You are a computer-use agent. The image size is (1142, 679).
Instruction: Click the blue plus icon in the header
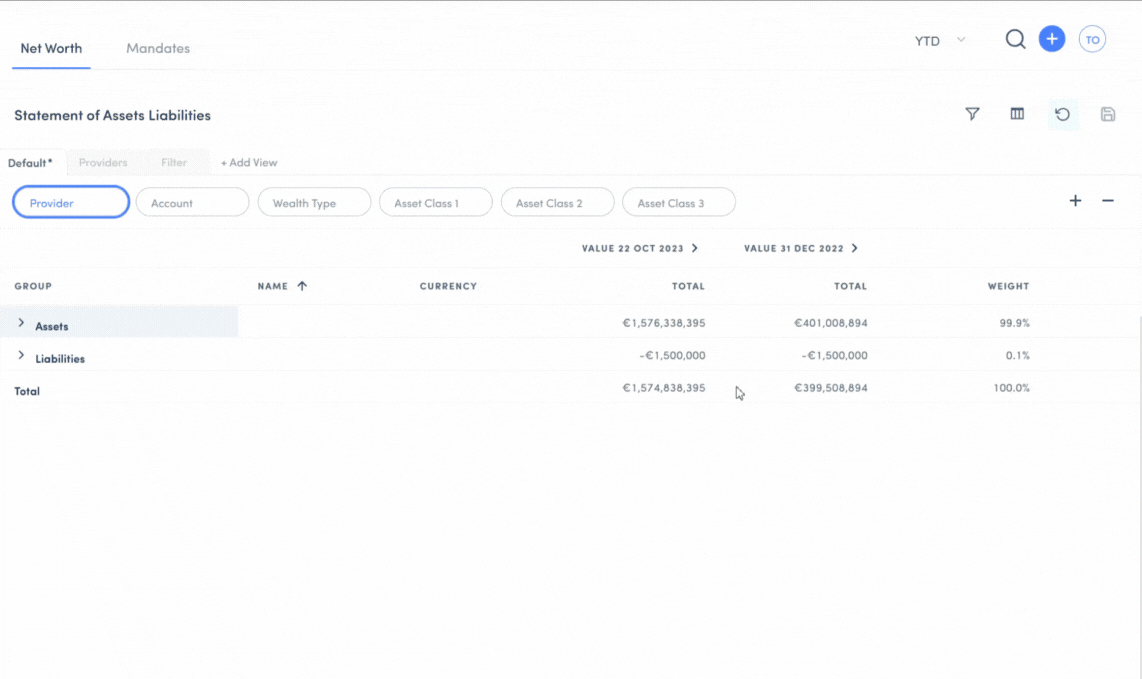pos(1052,38)
